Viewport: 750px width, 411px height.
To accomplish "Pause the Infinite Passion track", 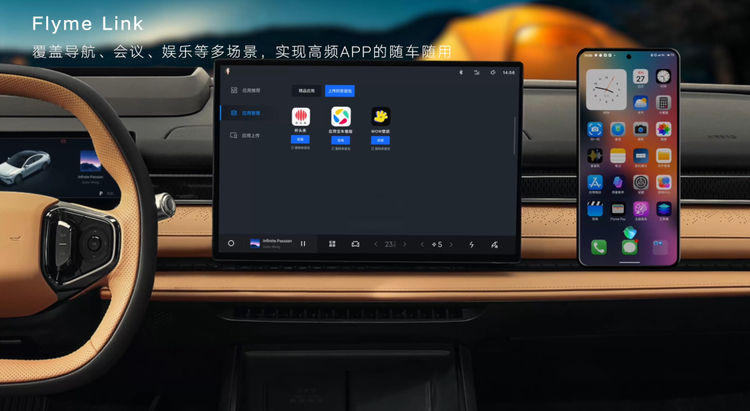I will tap(303, 244).
